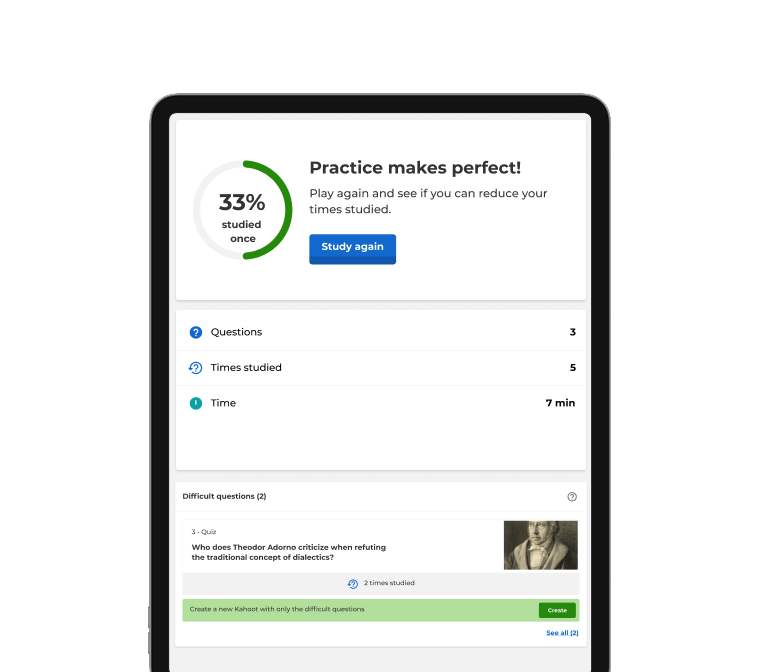Click the replay icon beside 2 times studied
The width and height of the screenshot is (762, 672).
click(x=353, y=584)
